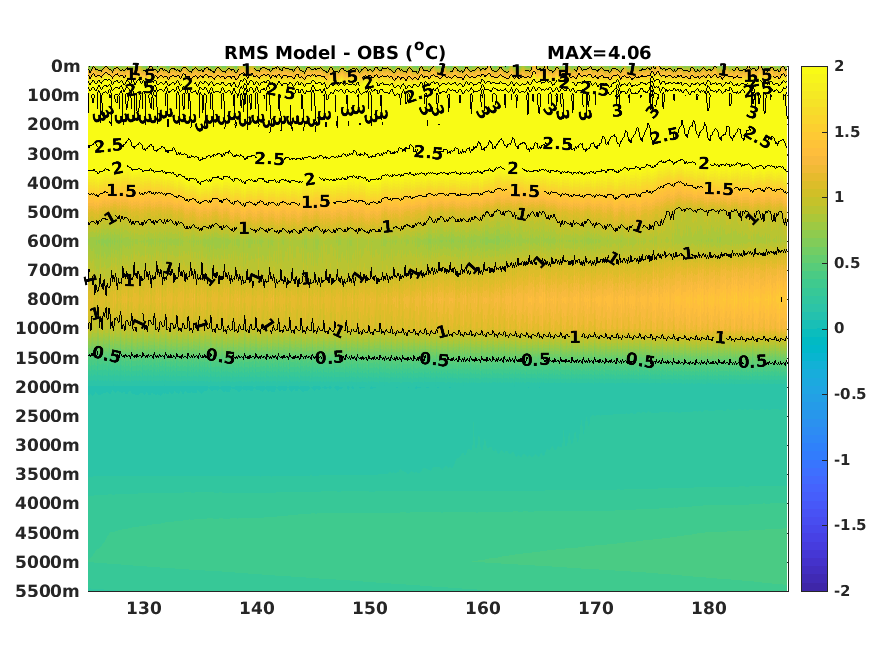Click the 160 longitude axis label
This screenshot has width=875, height=656.
pos(483,608)
